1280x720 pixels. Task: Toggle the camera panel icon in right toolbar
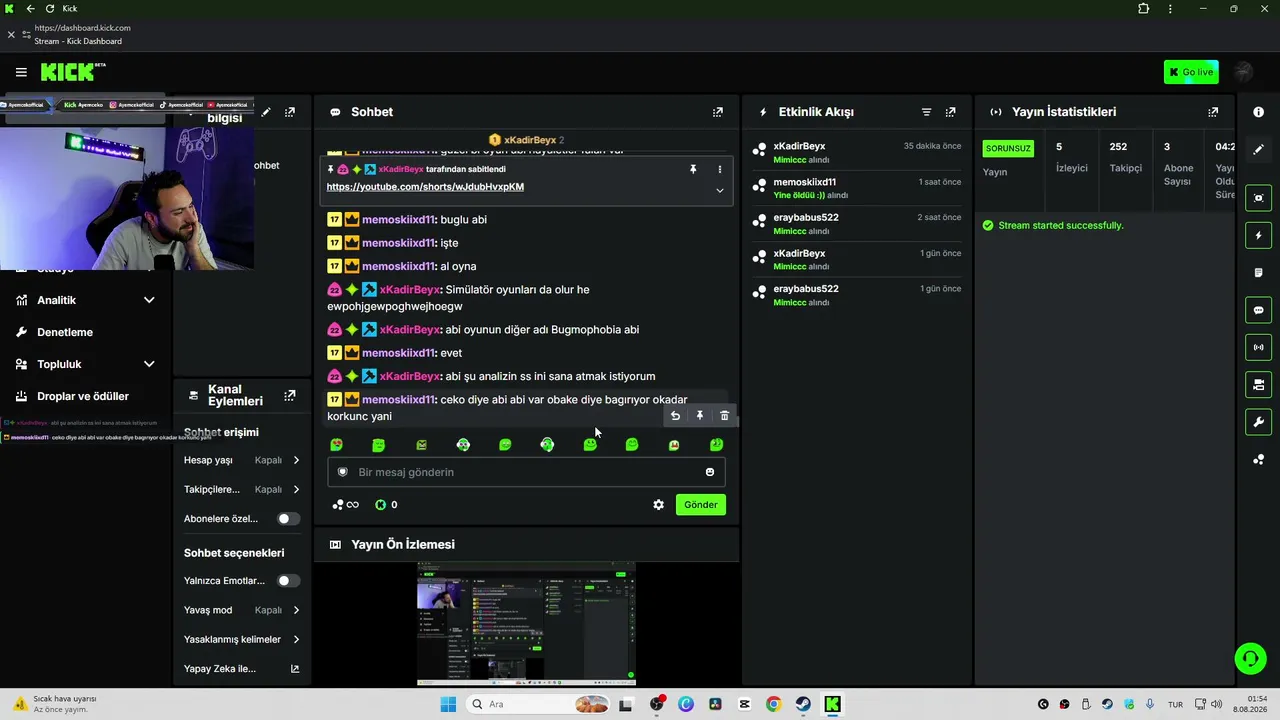click(1258, 384)
